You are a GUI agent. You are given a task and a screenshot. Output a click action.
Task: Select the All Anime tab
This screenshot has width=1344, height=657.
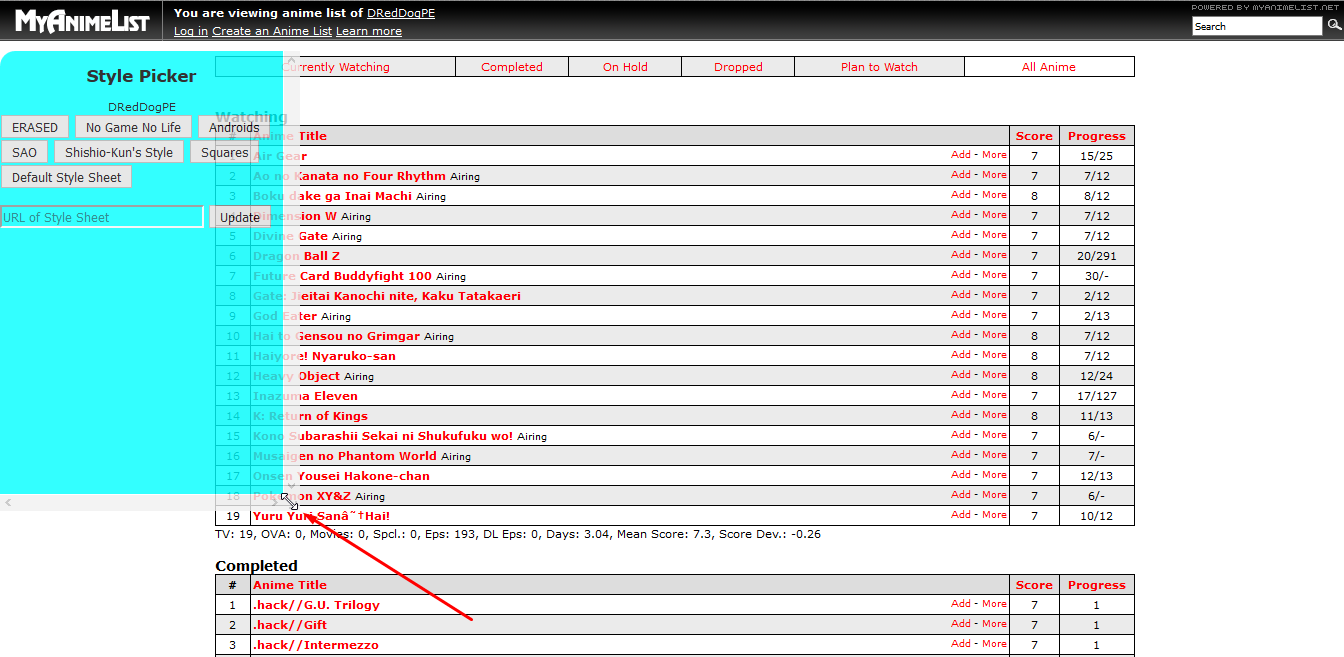(1049, 67)
